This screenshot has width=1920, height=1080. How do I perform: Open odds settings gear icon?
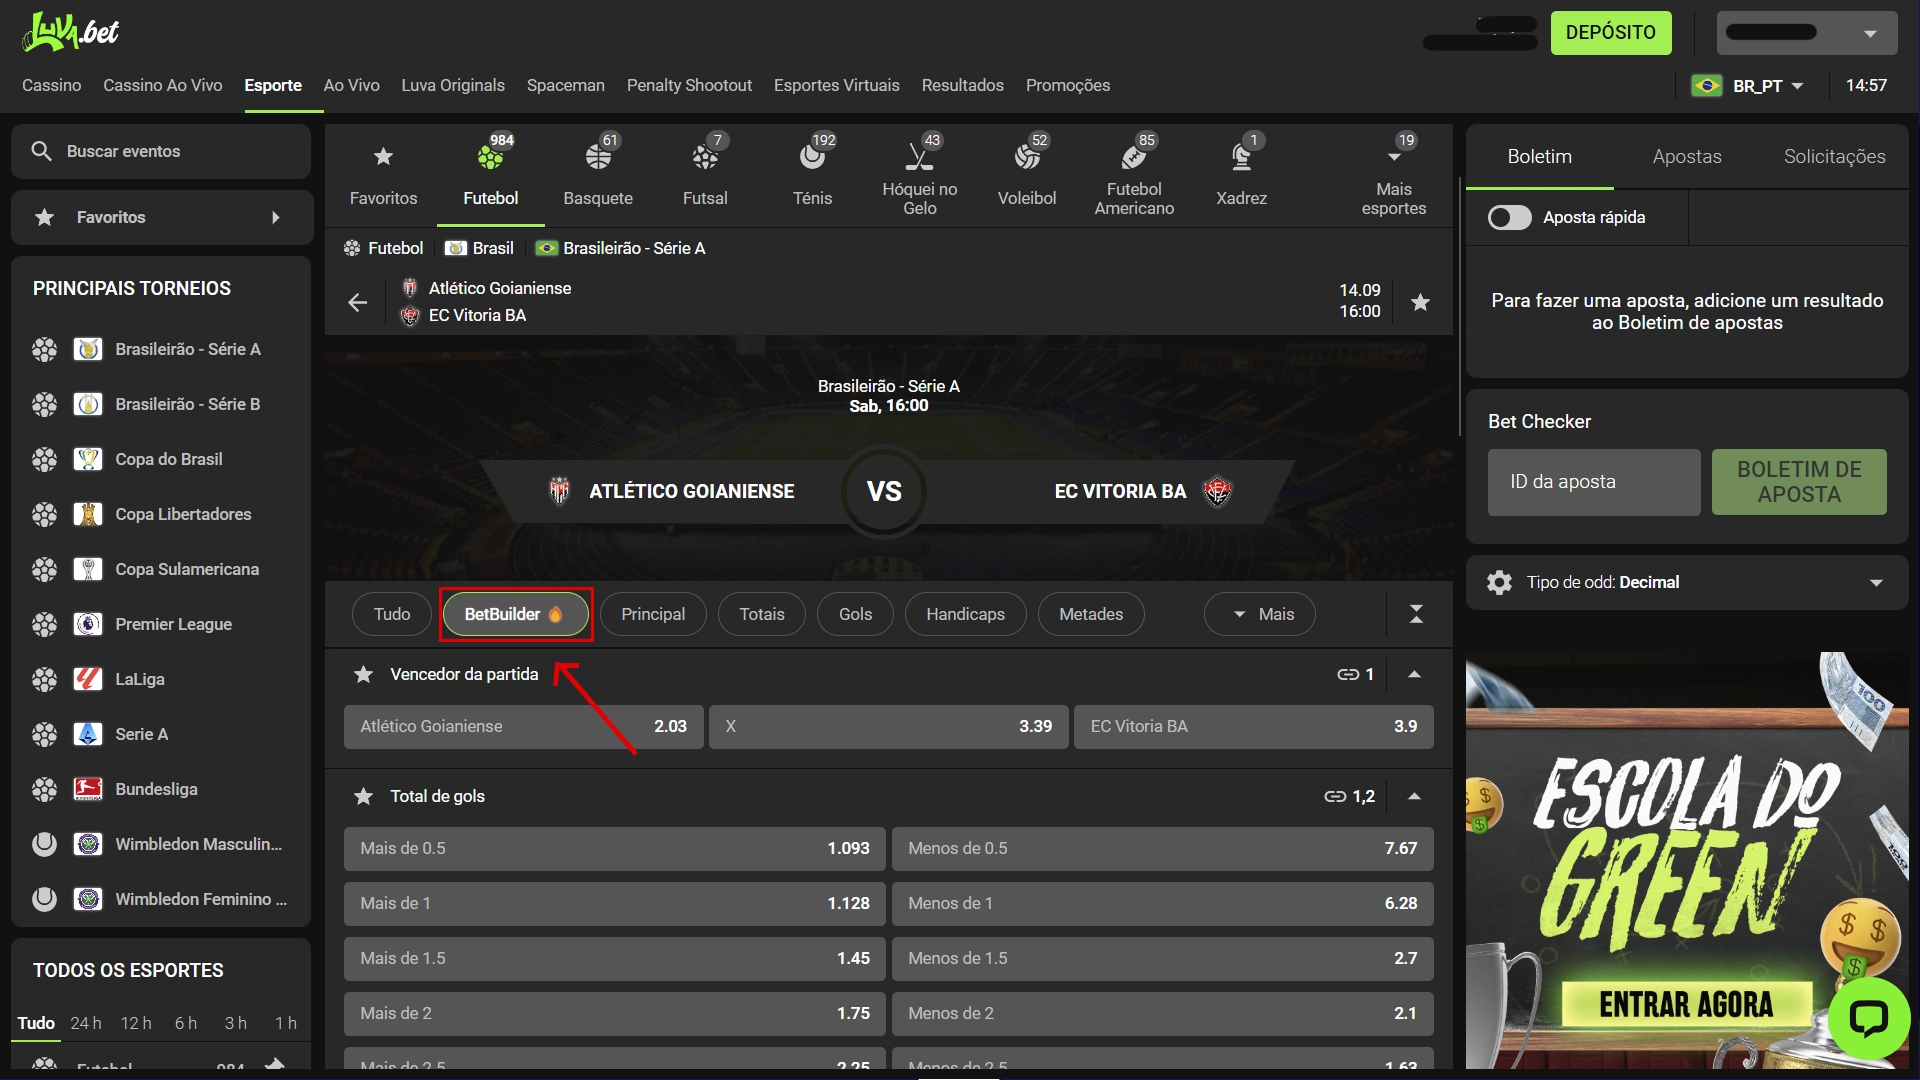(1499, 582)
